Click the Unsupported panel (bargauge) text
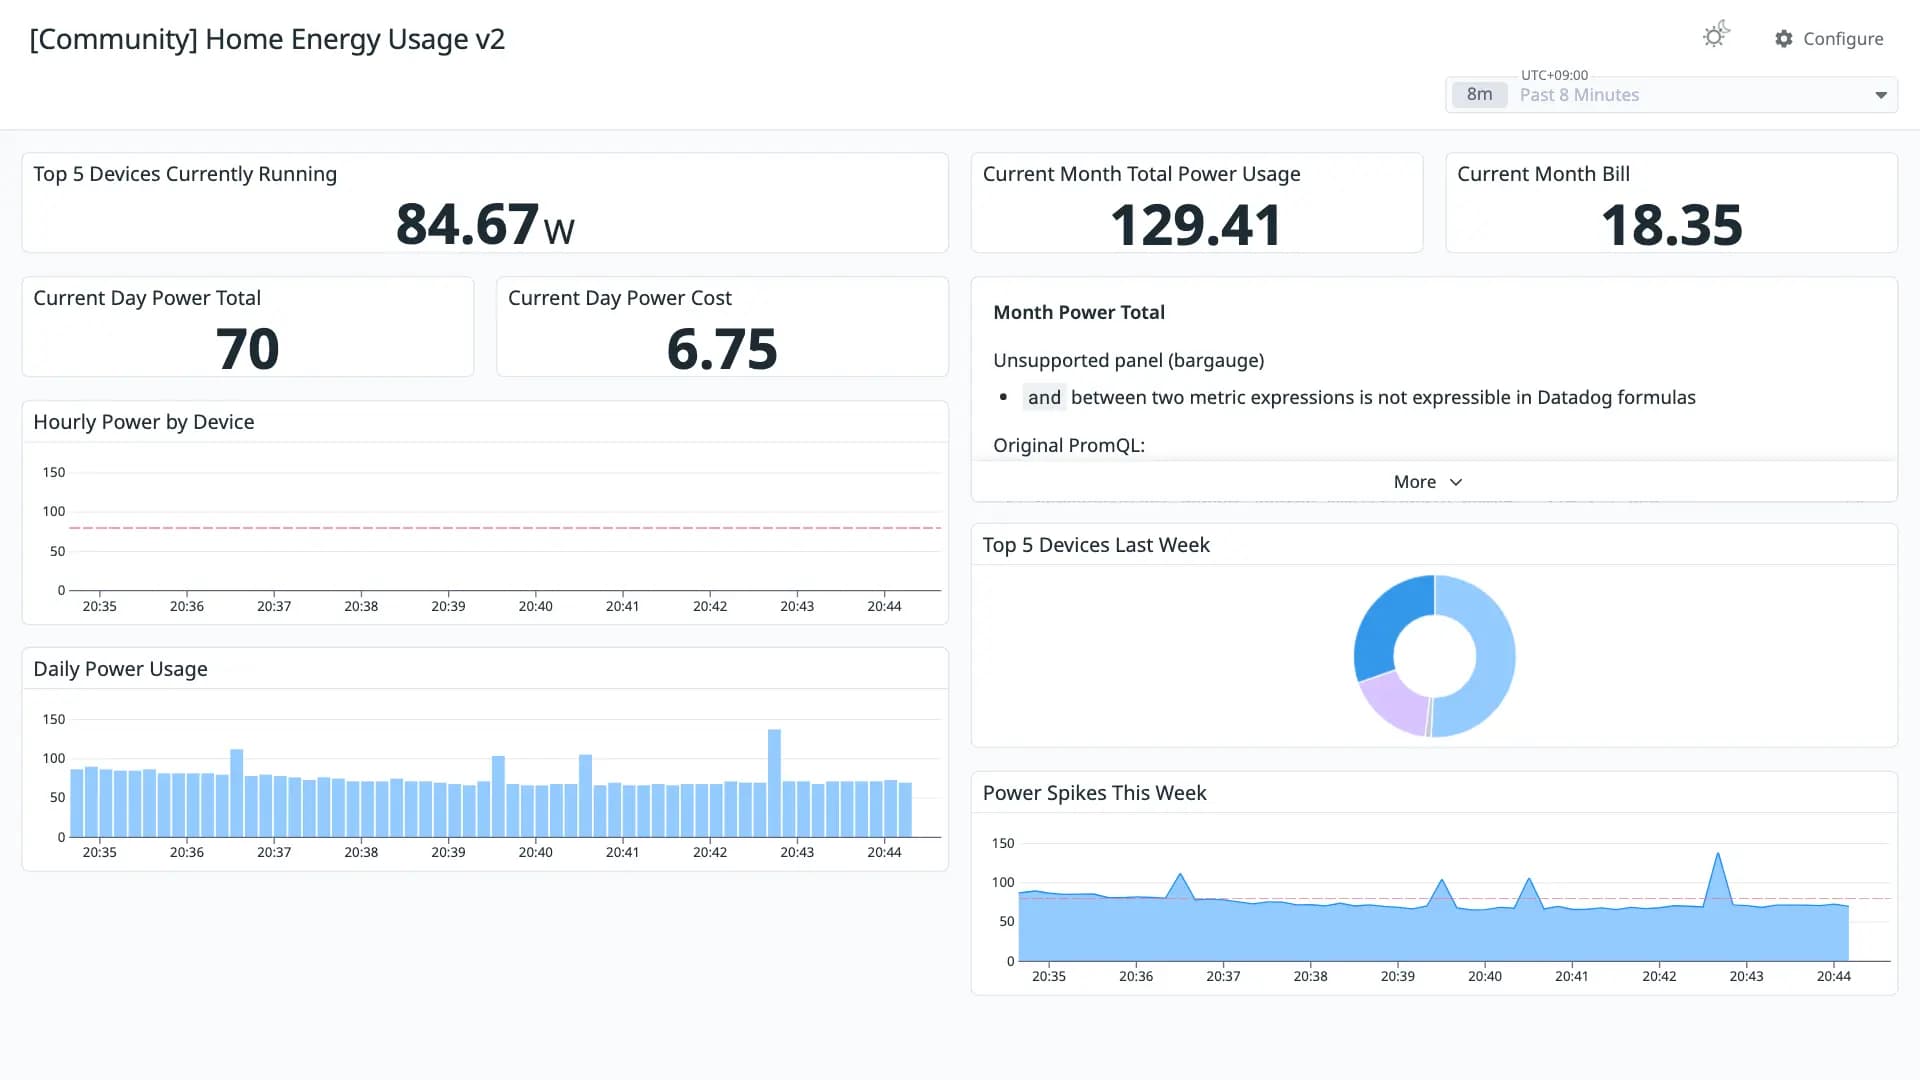Screen dimensions: 1920x1080 click(1128, 360)
